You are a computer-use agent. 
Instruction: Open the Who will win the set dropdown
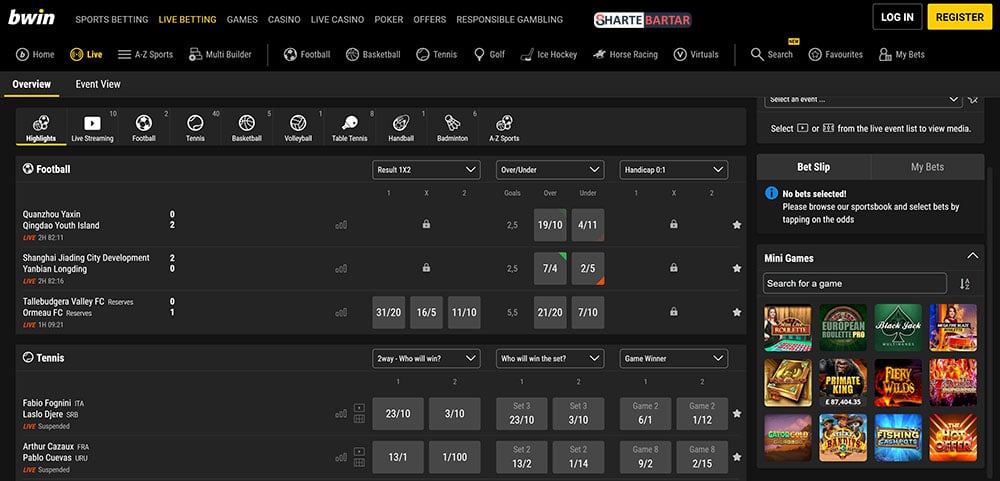[550, 359]
